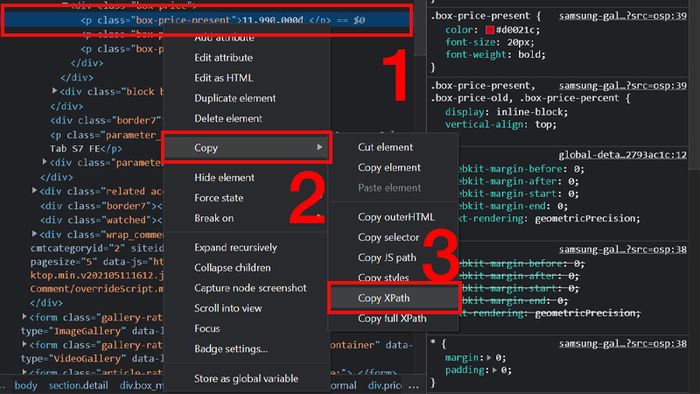
Task: Click the display: inline-block declaration
Action: 506,112
